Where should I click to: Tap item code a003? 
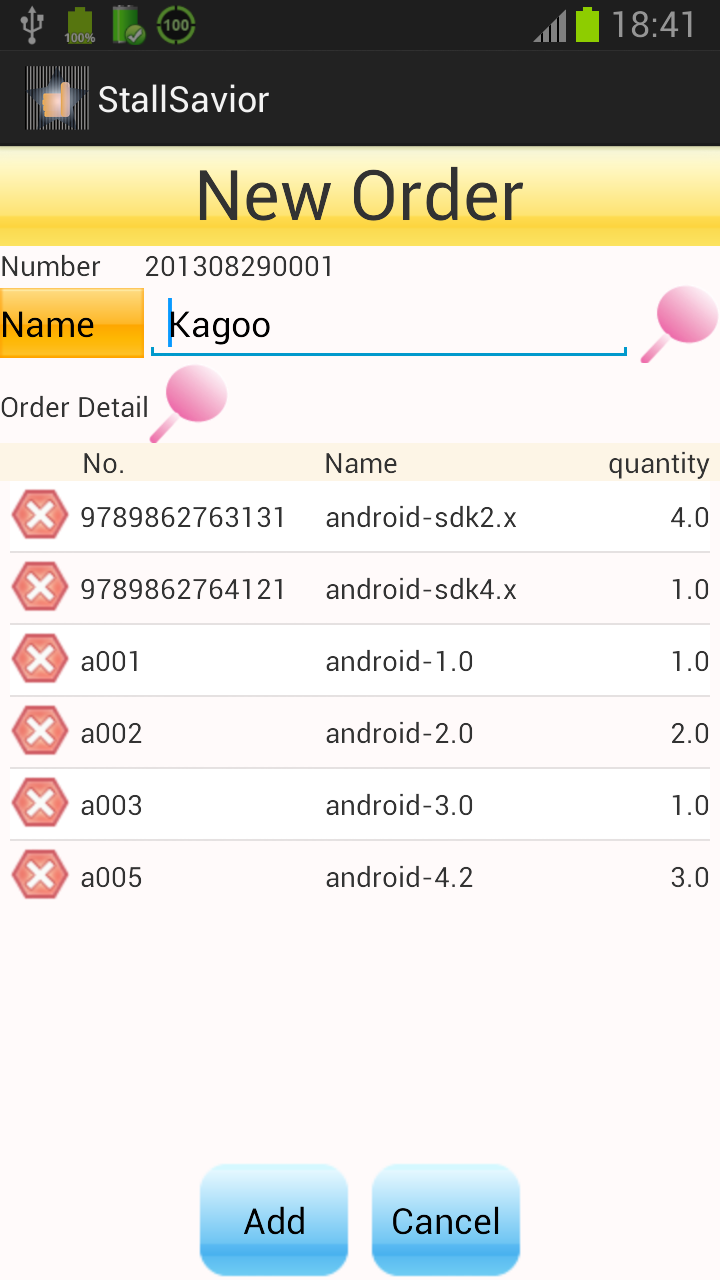tap(111, 805)
